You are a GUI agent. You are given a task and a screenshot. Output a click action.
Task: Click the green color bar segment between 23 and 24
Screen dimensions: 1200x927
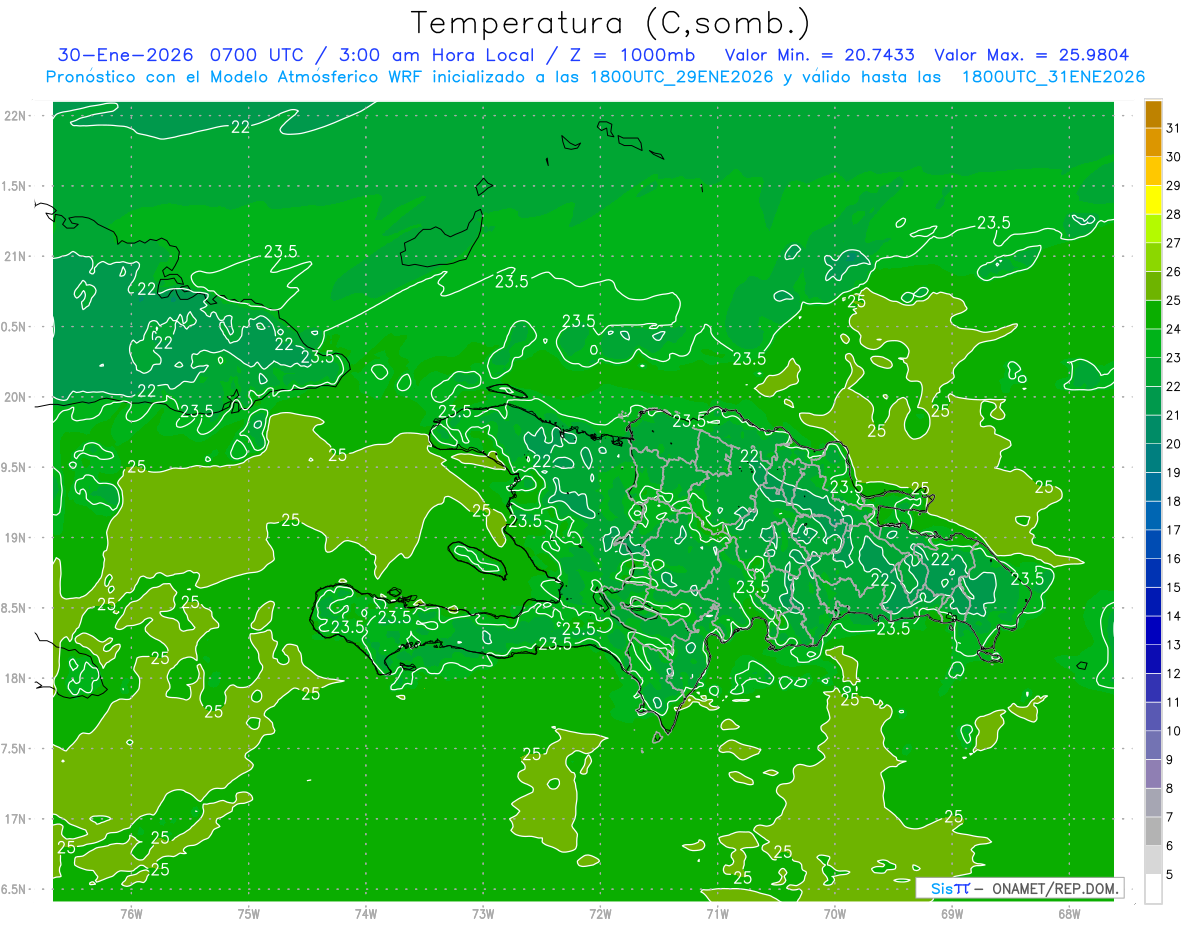click(1153, 343)
